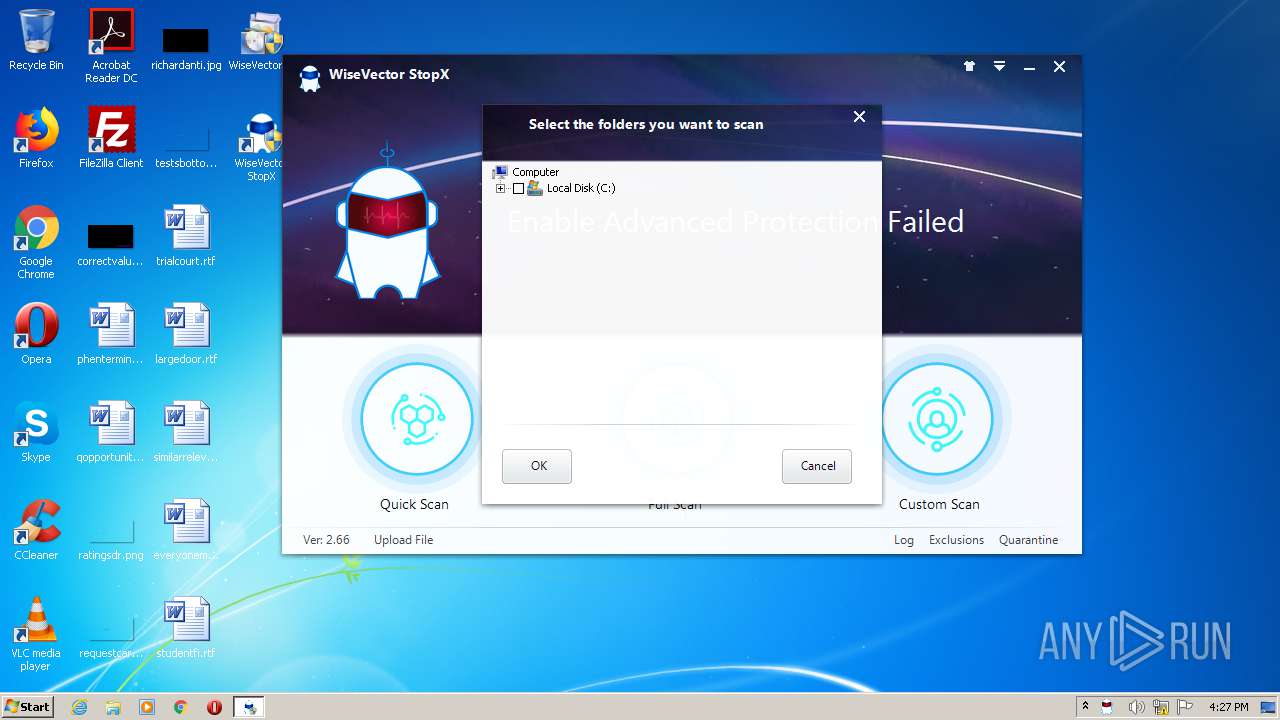This screenshot has height=720, width=1280.
Task: Check the Local Disk (C:) checkbox
Action: [518, 188]
